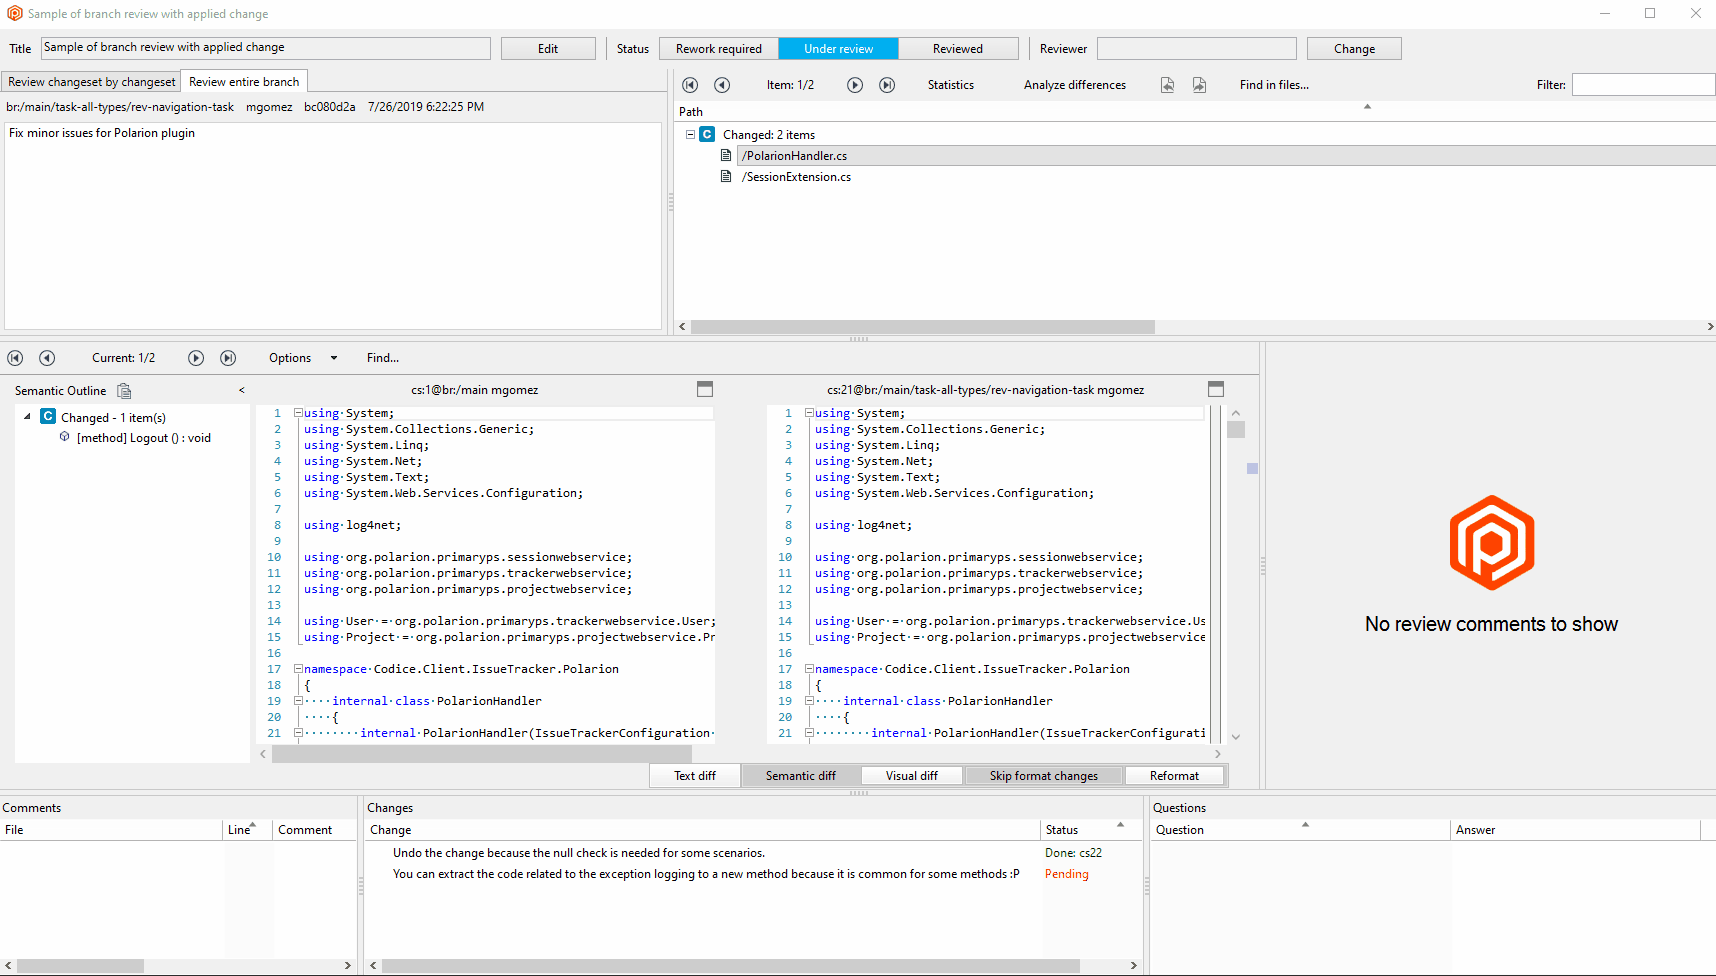Switch status to Rework required
Screen dimensions: 1716x976
[x=718, y=48]
